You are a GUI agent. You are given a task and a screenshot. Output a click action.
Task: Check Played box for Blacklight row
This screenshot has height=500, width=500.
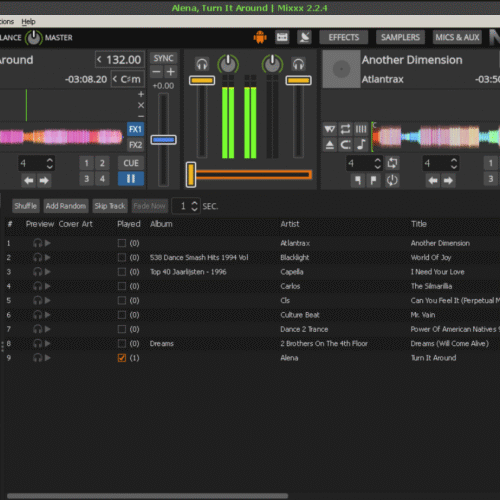pos(122,257)
